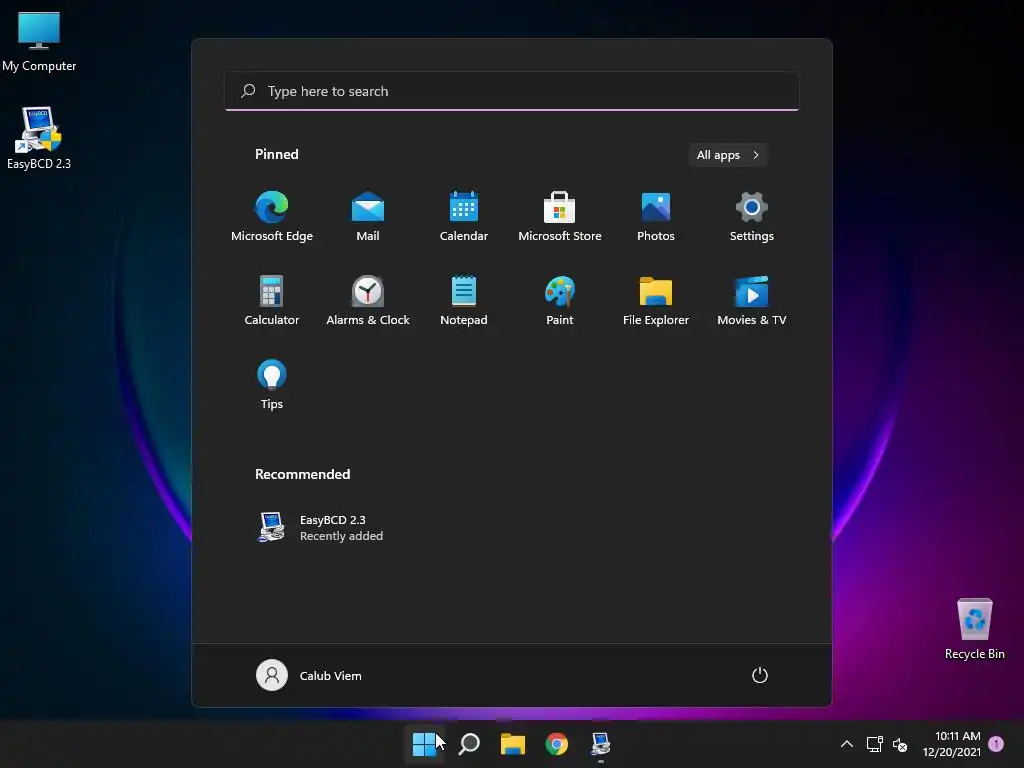Viewport: 1024px width, 768px height.
Task: Click the Start button on taskbar
Action: coord(424,744)
